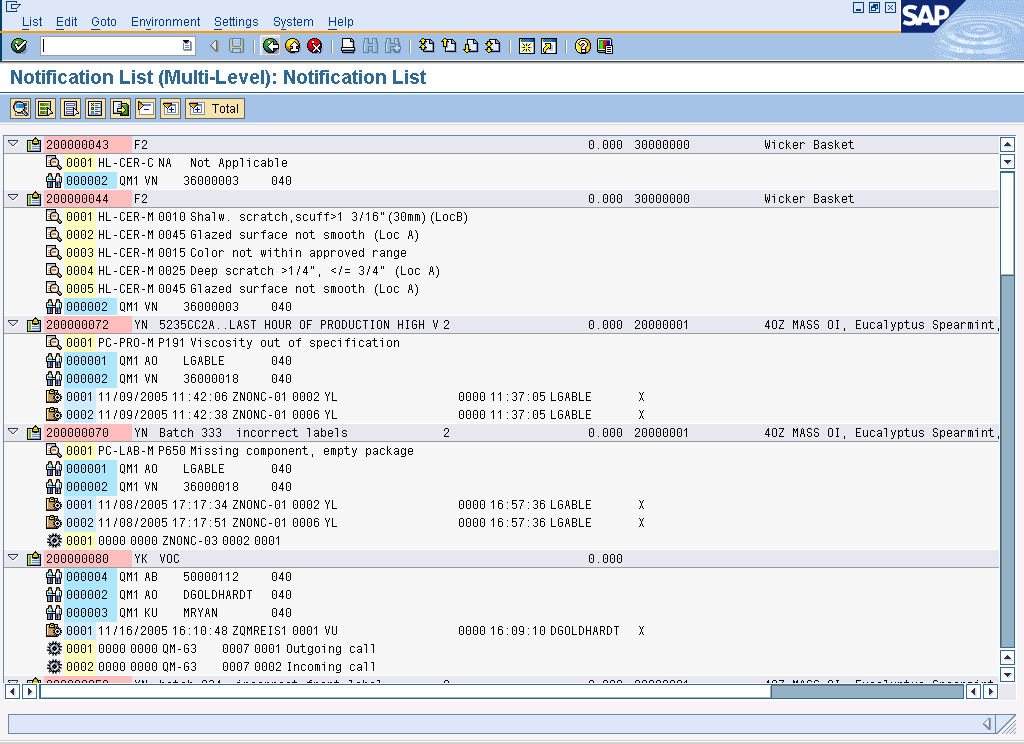Click the partner icon on the 50000112 row
Image resolution: width=1024 pixels, height=744 pixels.
[x=54, y=577]
